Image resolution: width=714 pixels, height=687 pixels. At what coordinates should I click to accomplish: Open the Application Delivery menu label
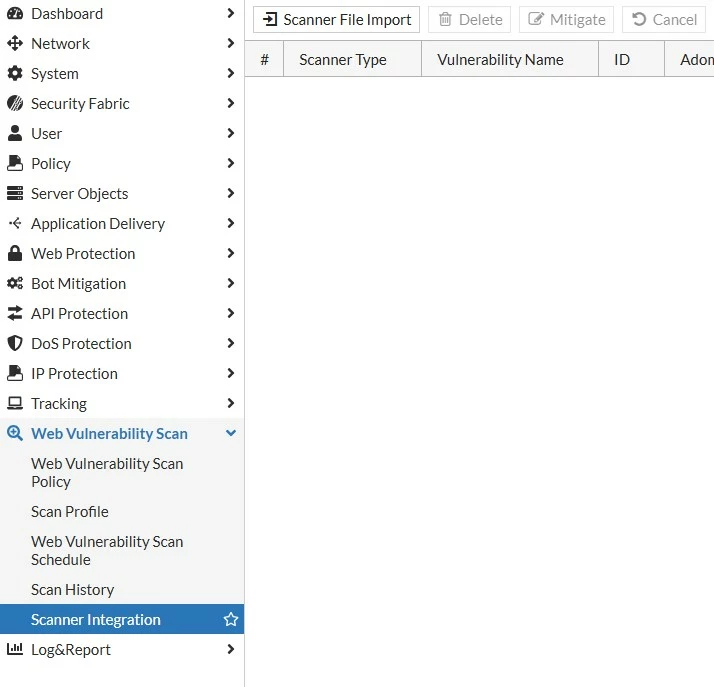click(98, 224)
